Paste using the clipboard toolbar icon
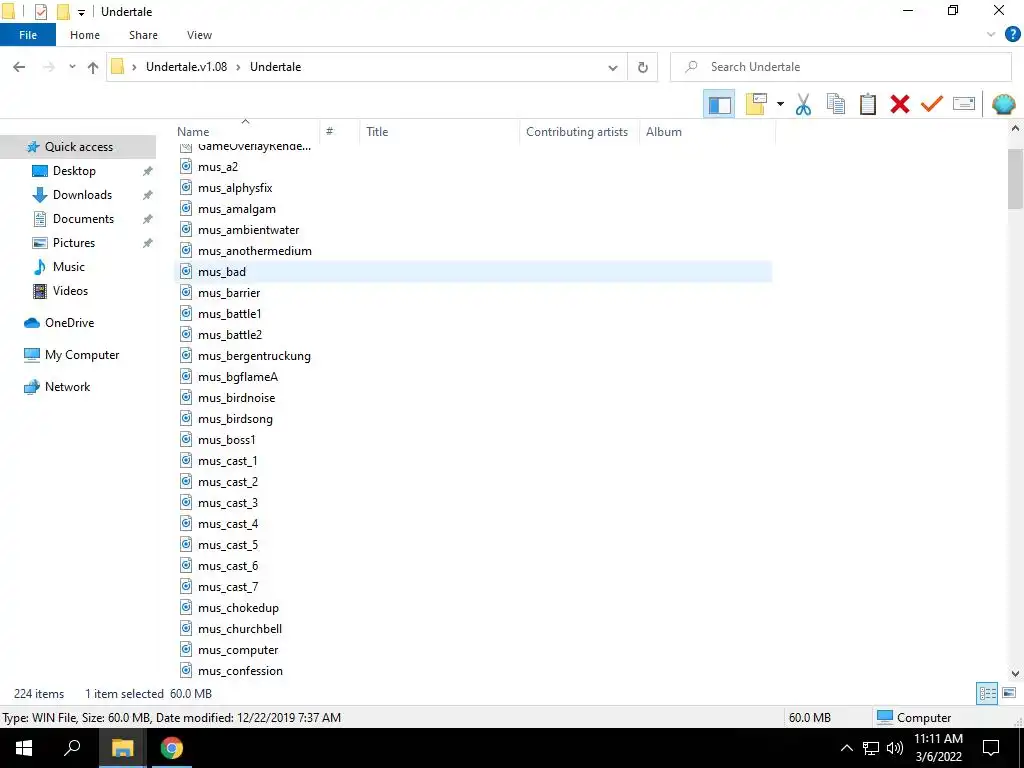1024x768 pixels. [867, 104]
